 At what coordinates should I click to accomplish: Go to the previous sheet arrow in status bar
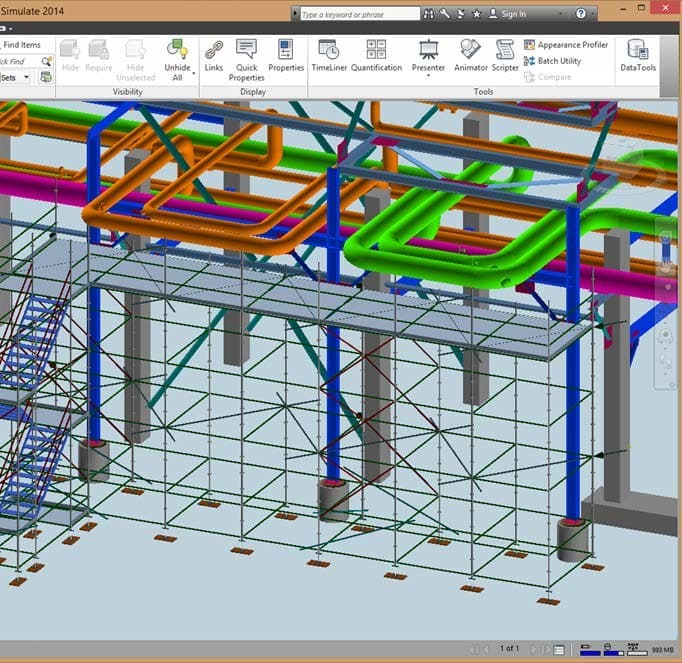486,650
